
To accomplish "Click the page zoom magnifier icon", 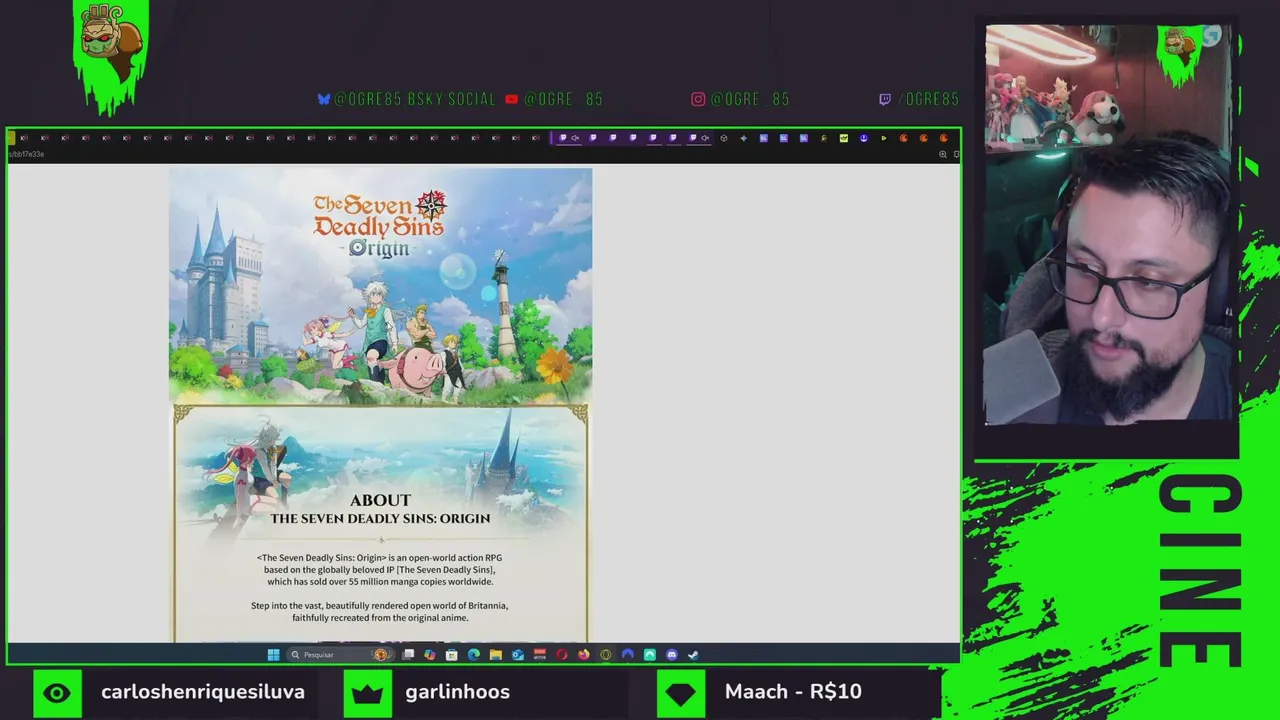I will click(x=943, y=154).
